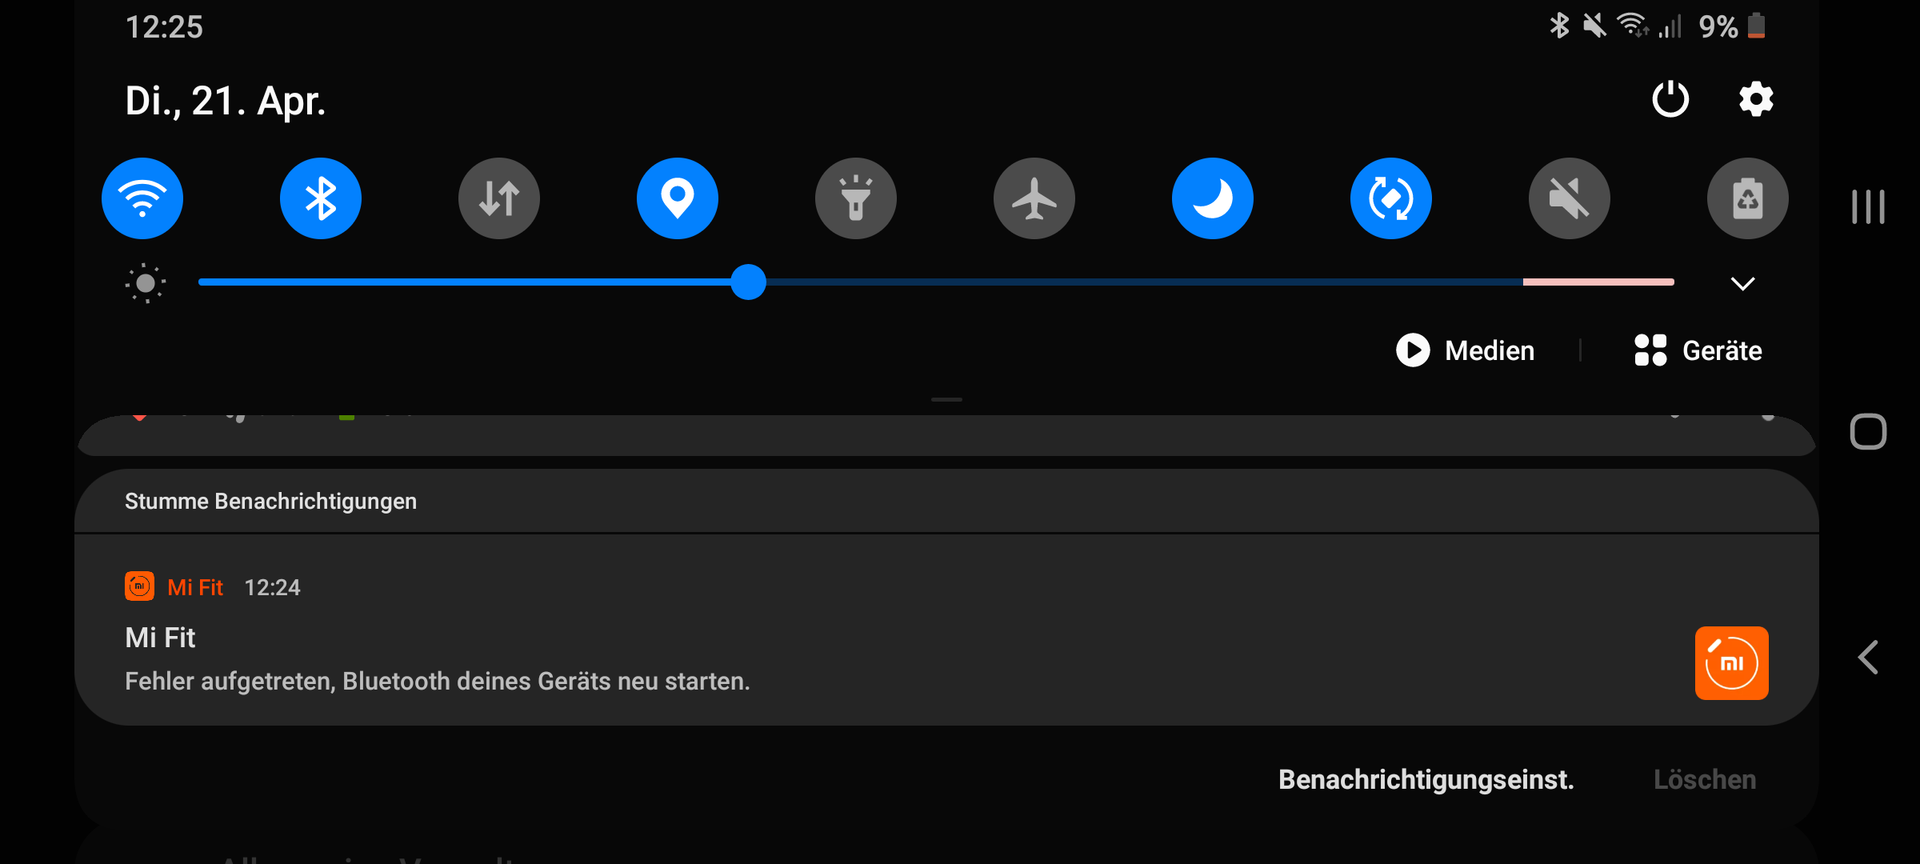Open the Medien panel
The image size is (1920, 864).
(1465, 350)
